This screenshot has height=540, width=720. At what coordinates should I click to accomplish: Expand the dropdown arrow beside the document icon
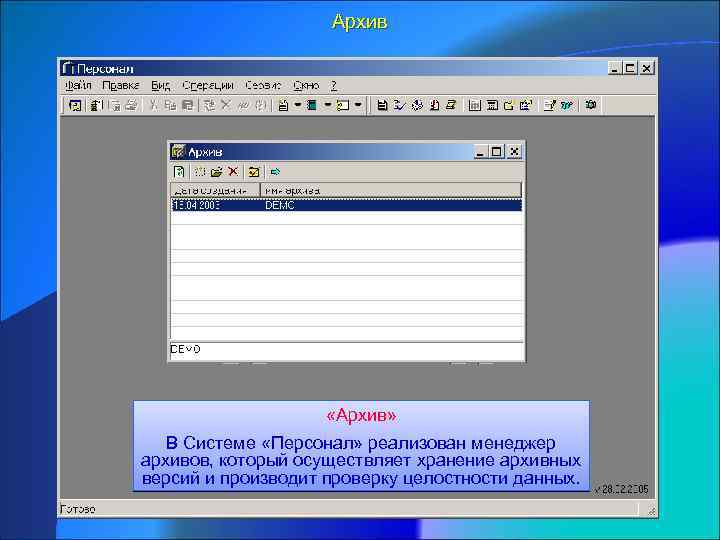coord(298,105)
